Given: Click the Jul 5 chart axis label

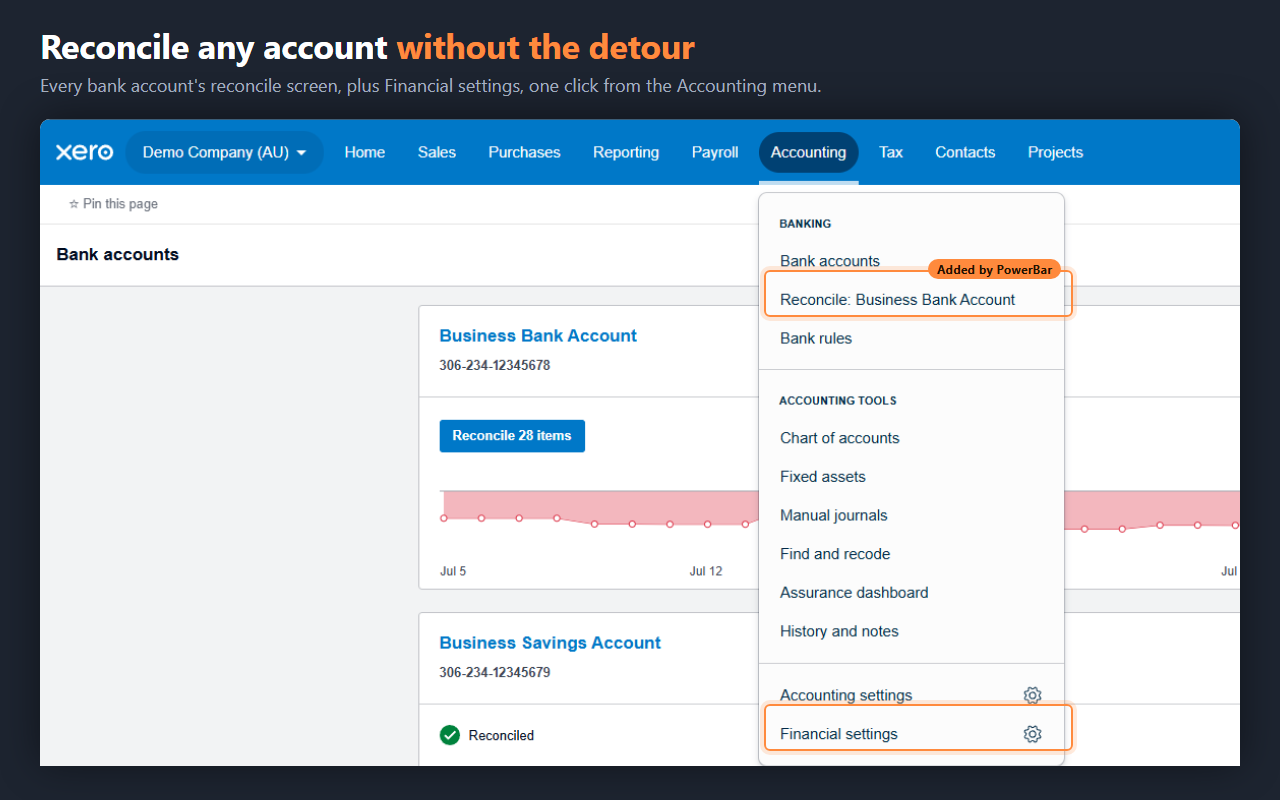Looking at the screenshot, I should (x=453, y=571).
